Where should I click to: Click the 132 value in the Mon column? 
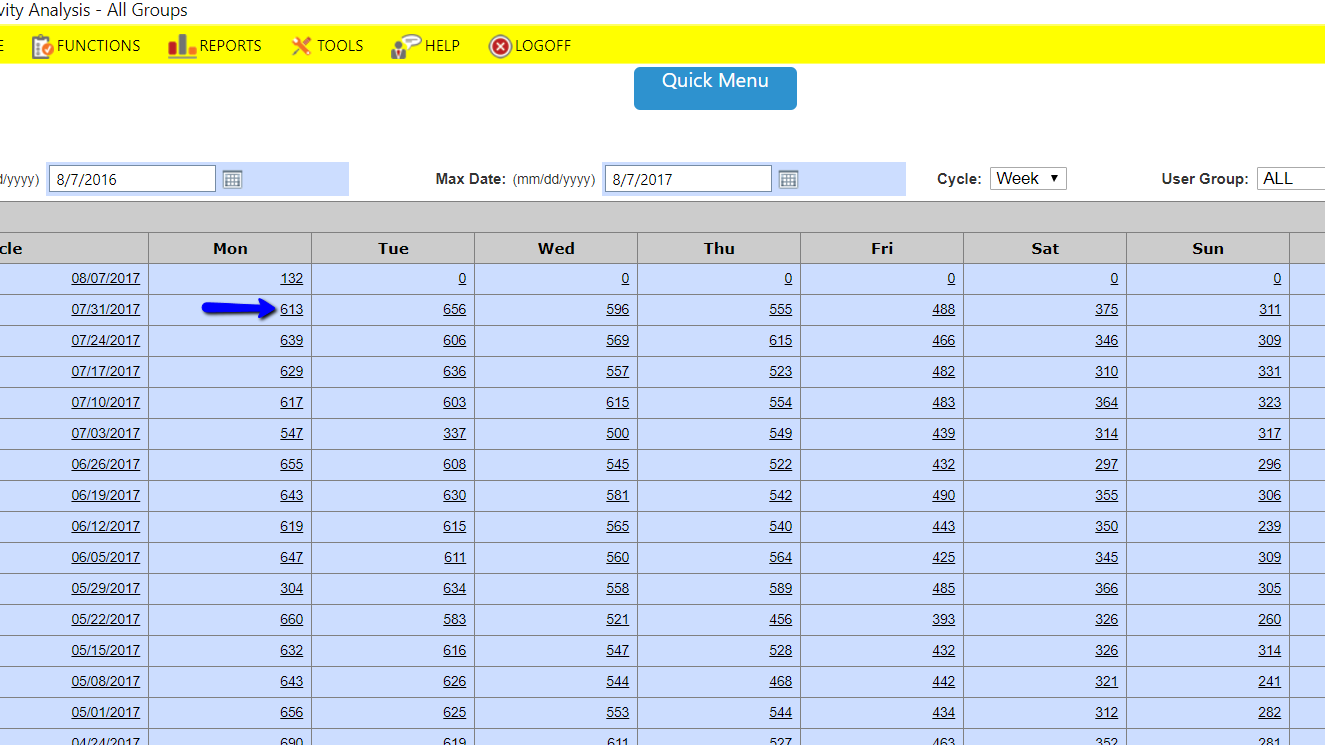coord(290,278)
